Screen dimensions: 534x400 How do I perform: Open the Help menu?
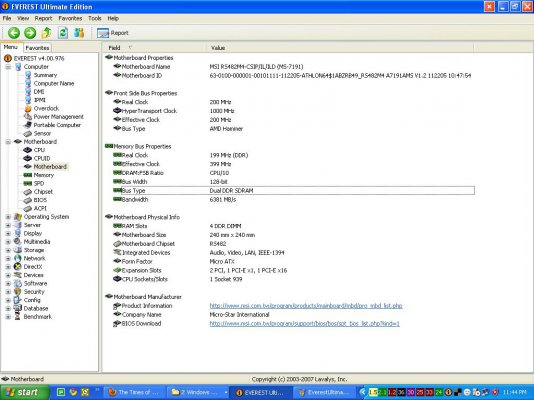tap(113, 18)
